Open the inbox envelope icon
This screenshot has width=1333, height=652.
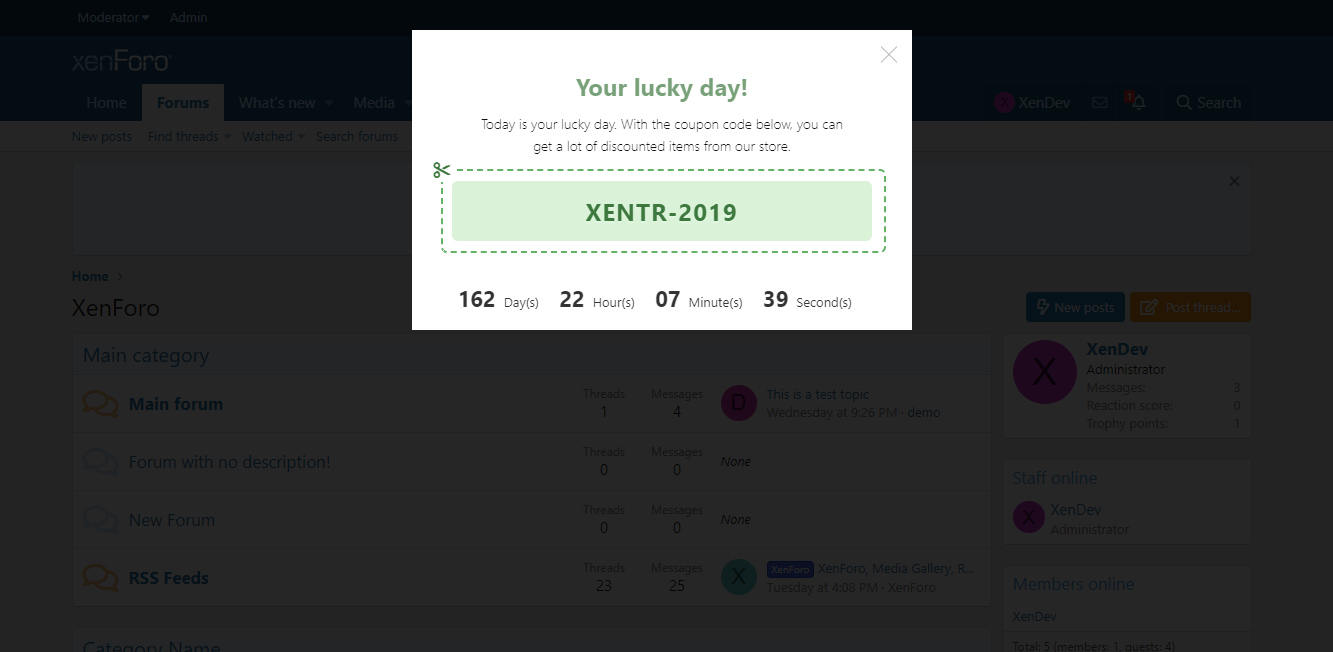(x=1099, y=103)
